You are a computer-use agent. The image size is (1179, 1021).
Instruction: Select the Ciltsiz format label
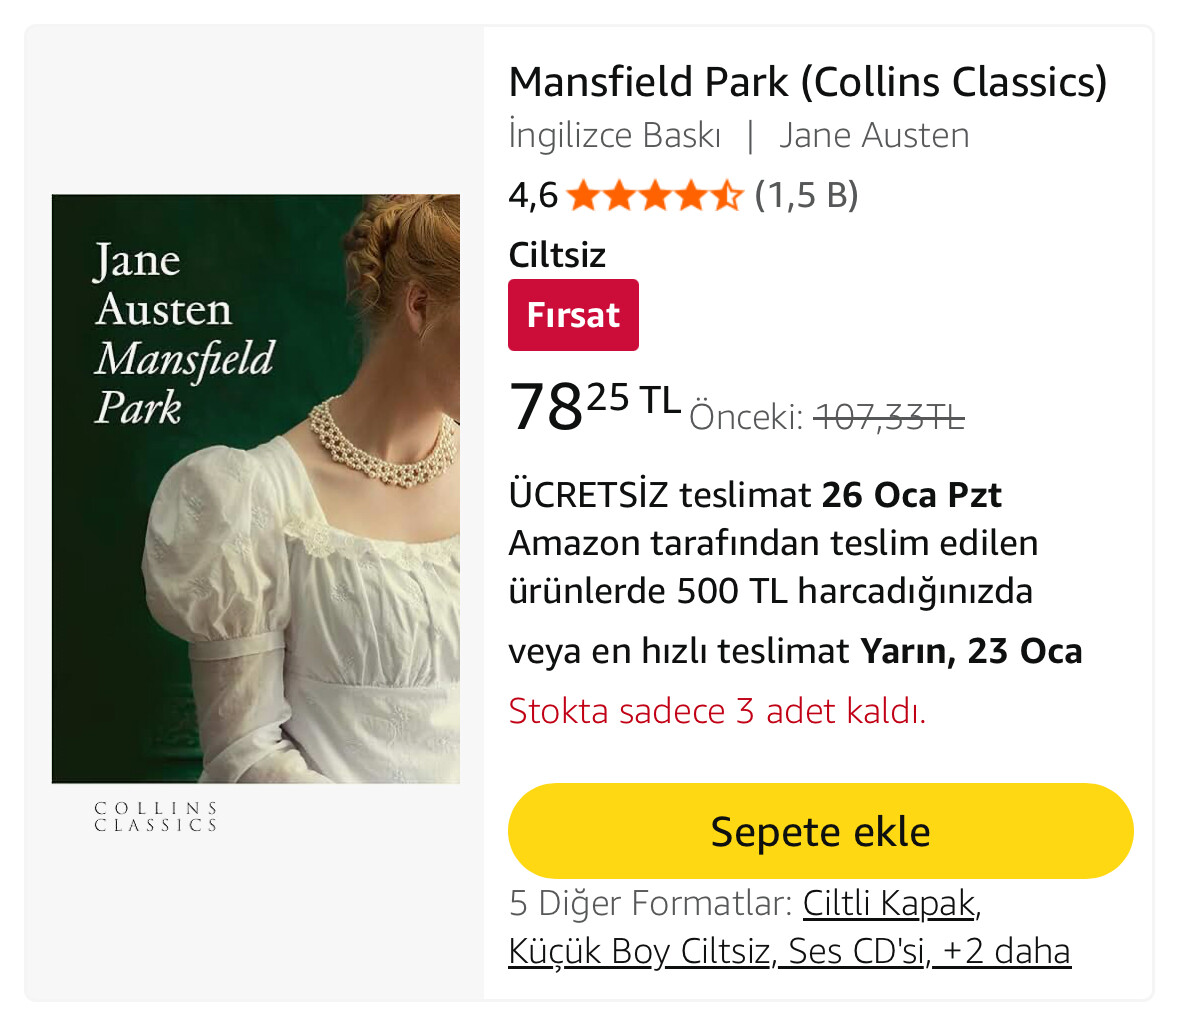(557, 255)
